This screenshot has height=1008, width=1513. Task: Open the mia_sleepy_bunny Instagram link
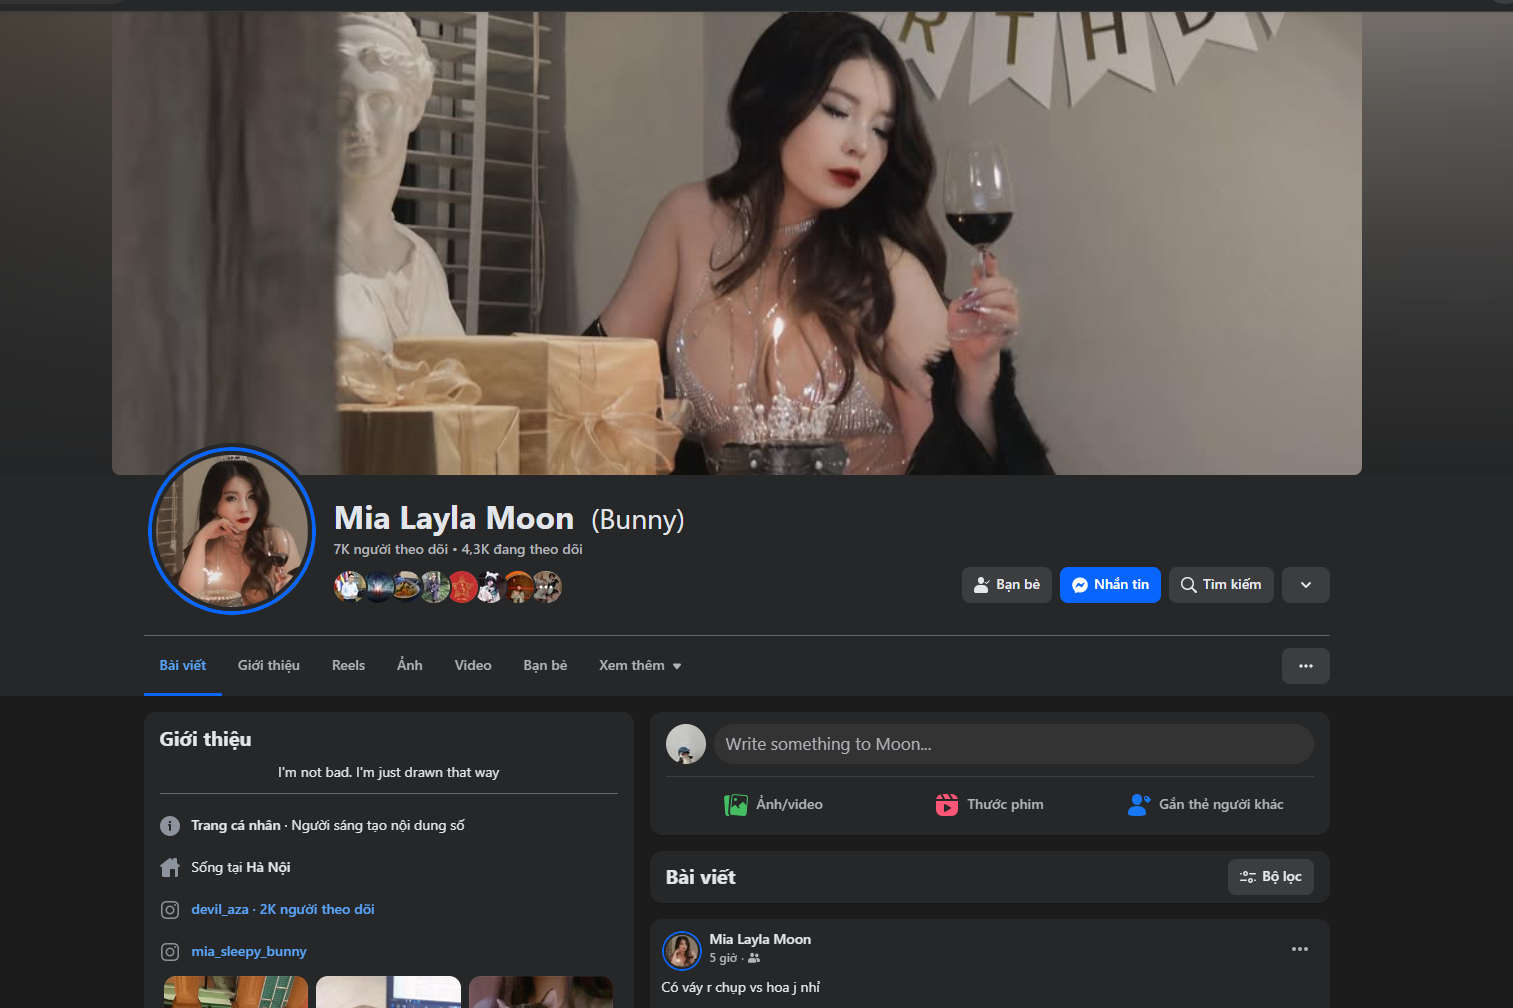pyautogui.click(x=249, y=952)
